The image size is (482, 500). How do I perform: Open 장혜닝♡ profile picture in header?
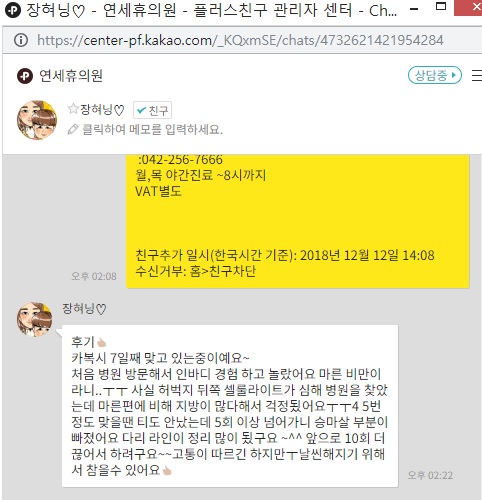tap(37, 120)
